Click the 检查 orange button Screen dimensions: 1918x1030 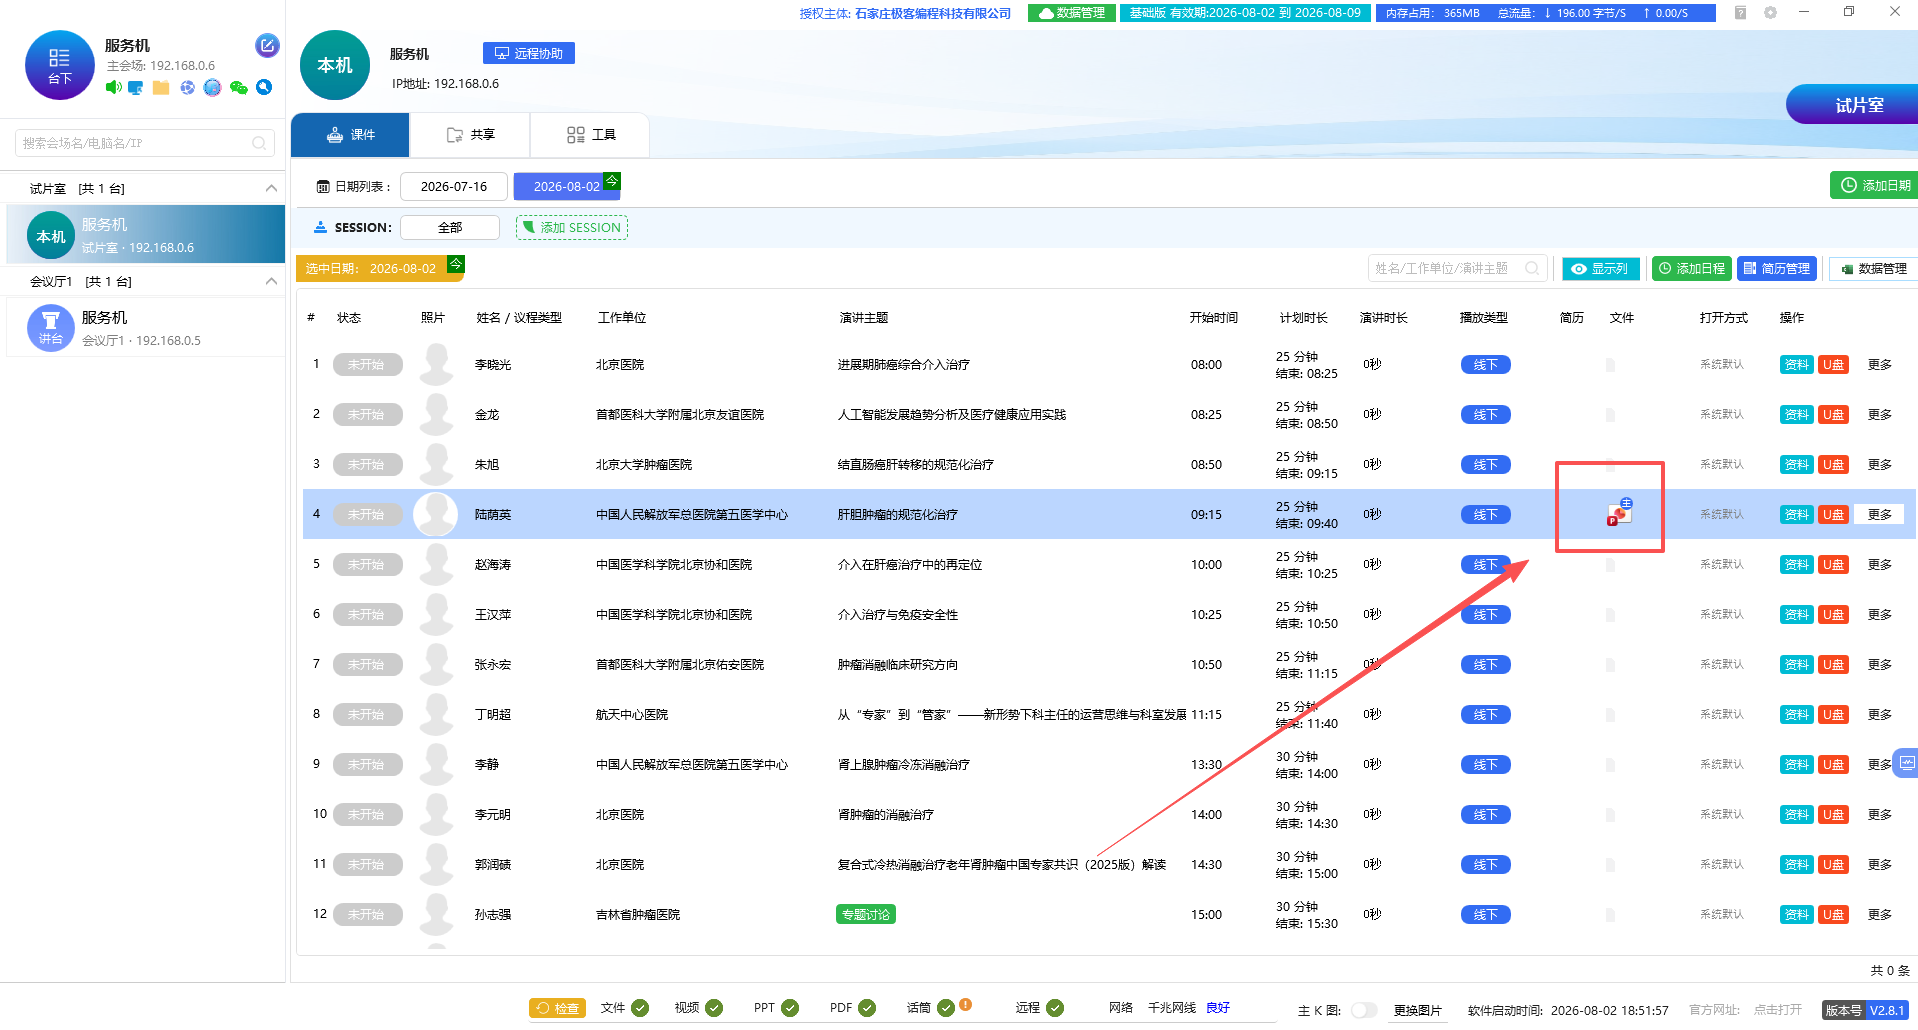coord(557,1008)
